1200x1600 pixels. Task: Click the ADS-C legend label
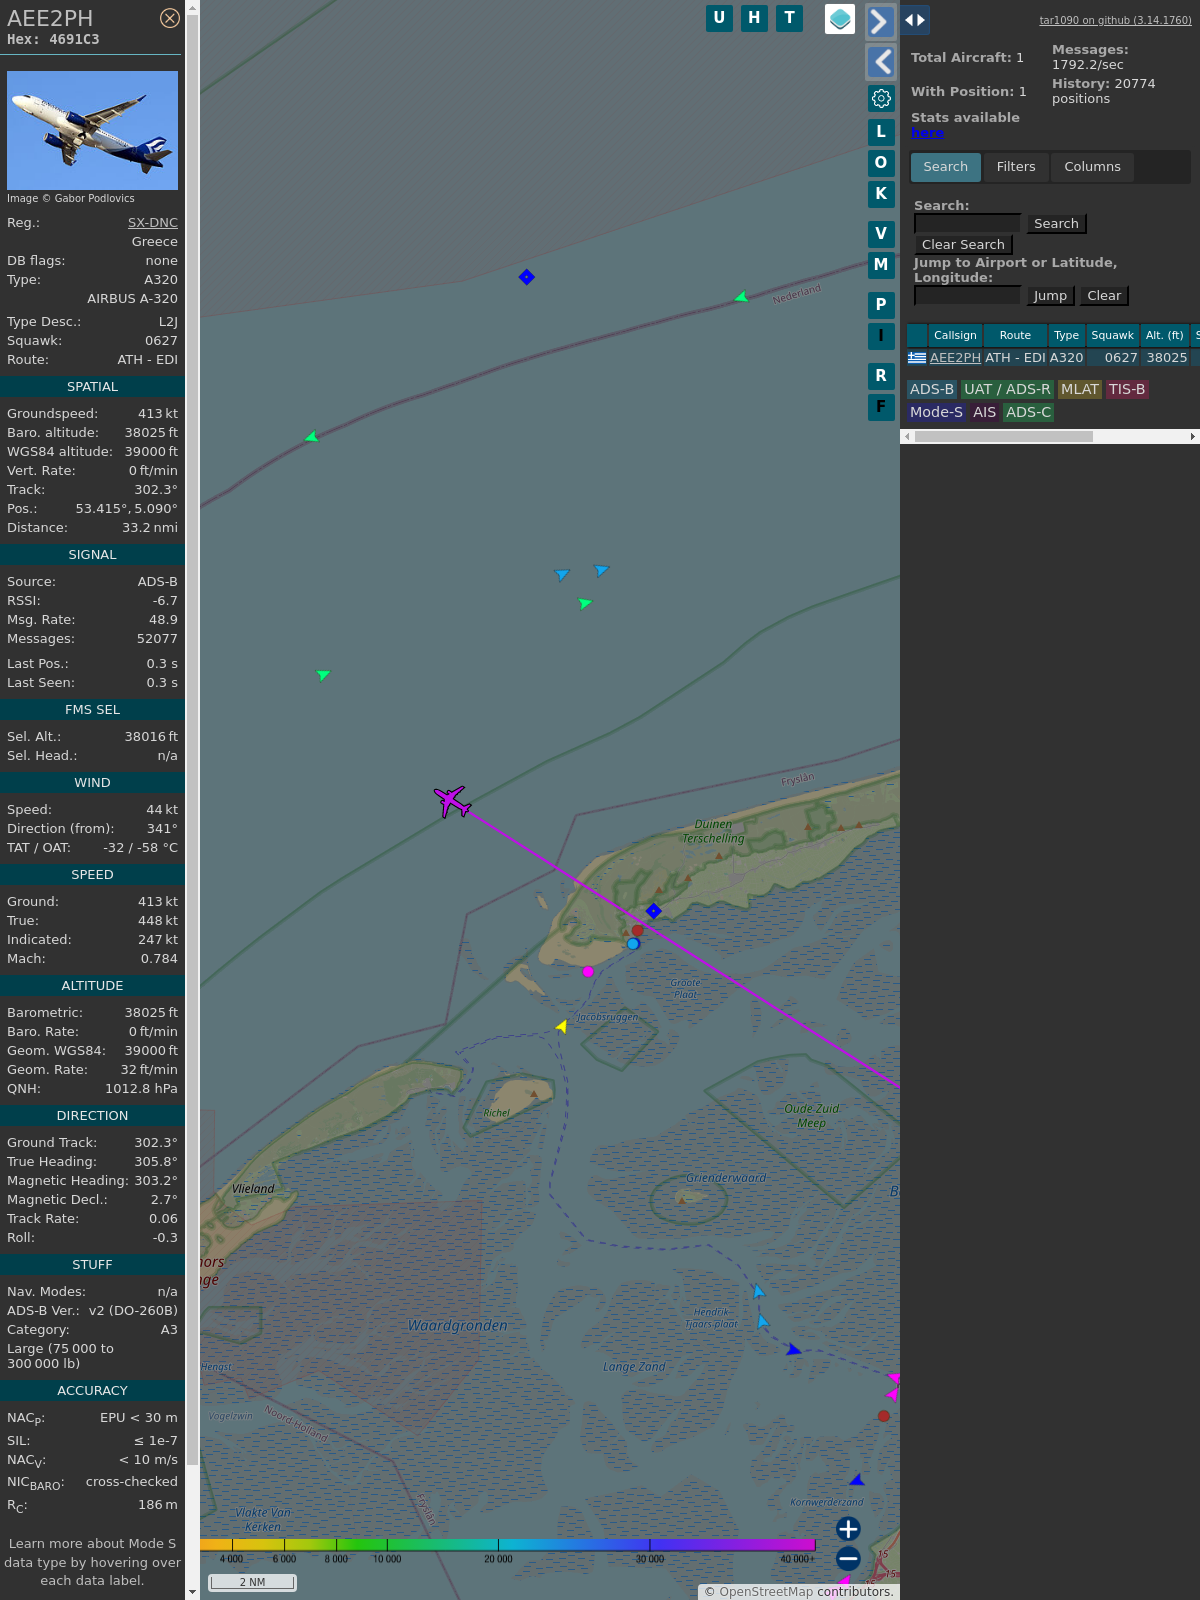coord(1028,413)
